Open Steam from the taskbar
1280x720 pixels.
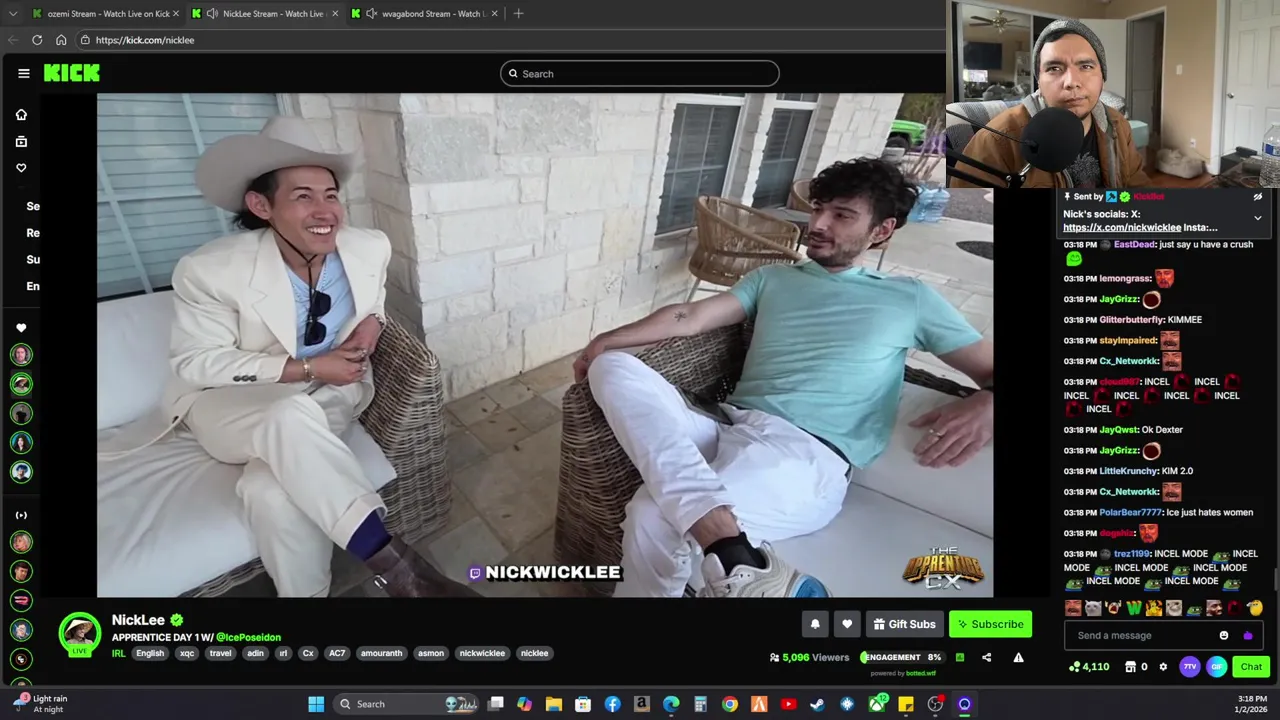(817, 704)
